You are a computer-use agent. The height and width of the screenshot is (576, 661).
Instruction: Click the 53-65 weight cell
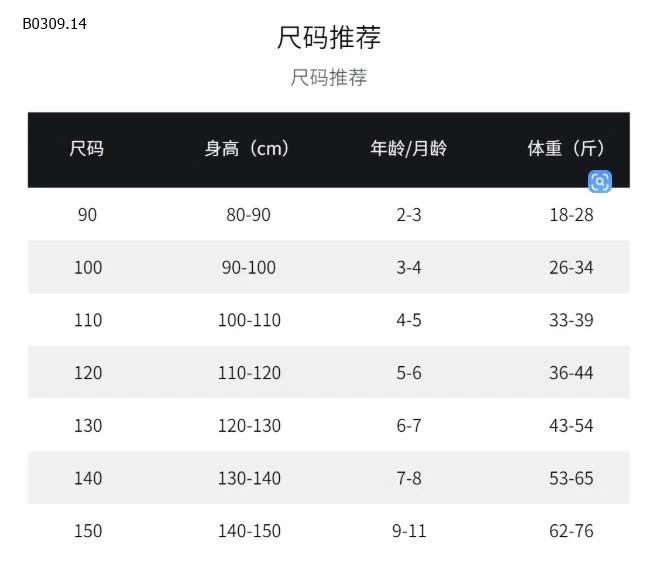point(571,479)
